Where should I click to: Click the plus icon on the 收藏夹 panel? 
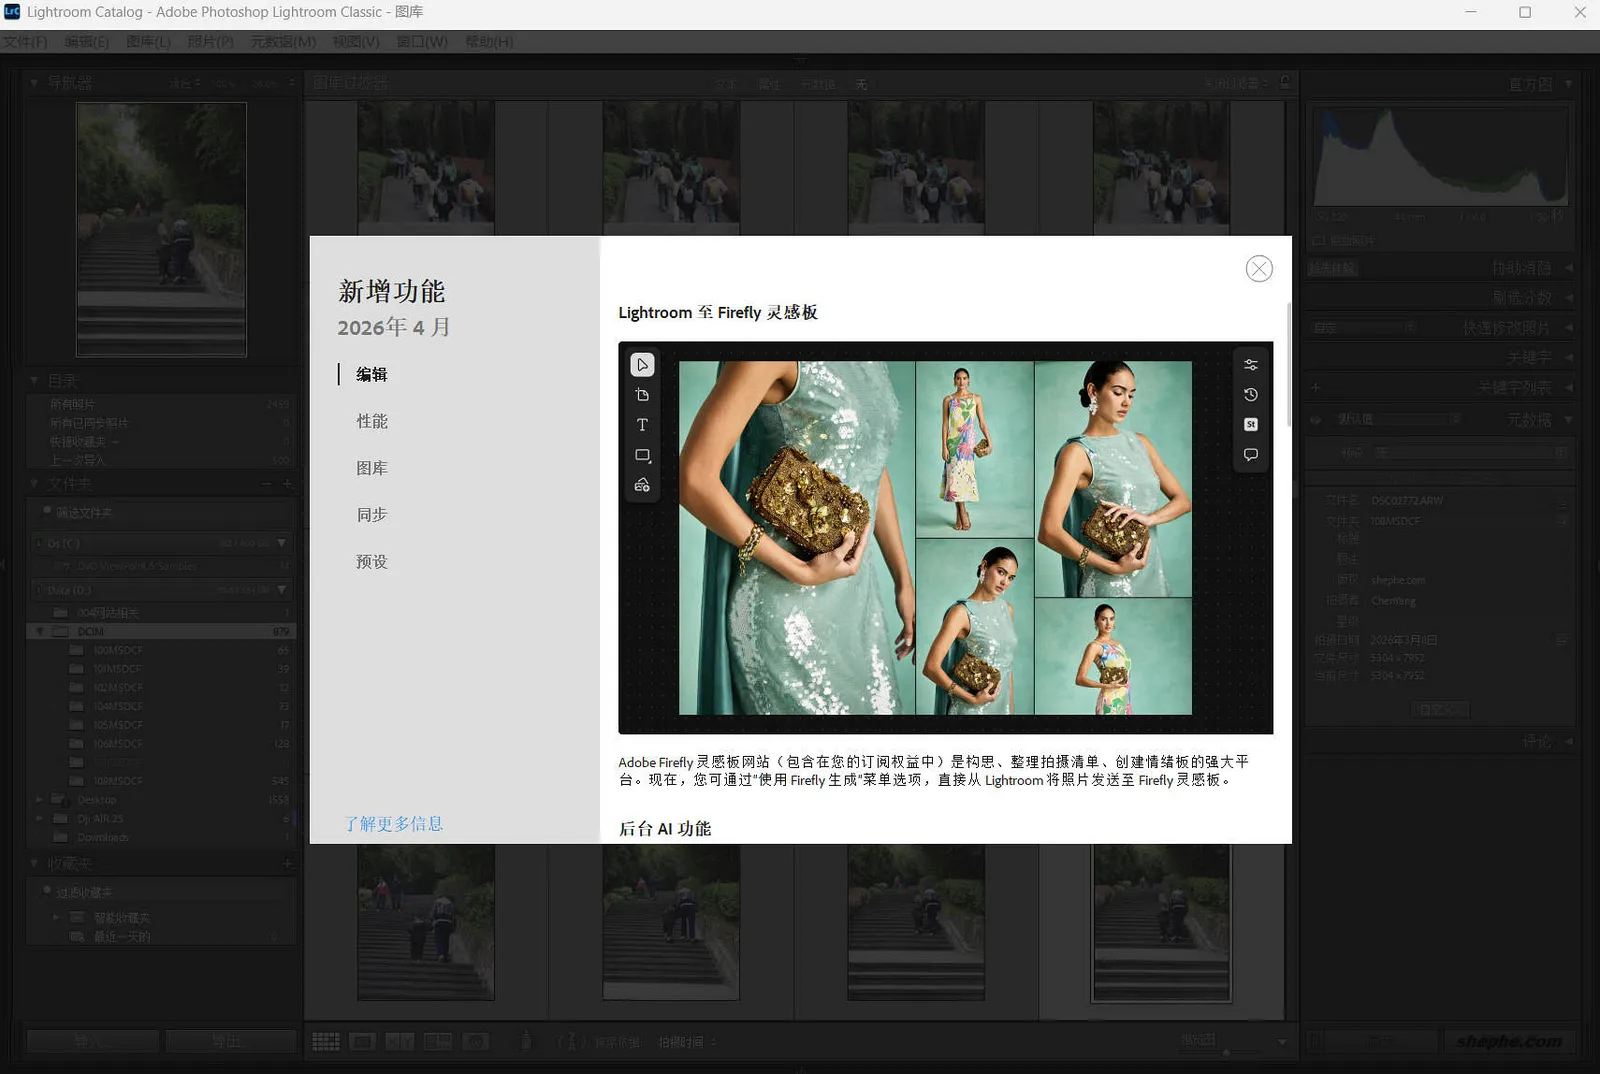click(288, 863)
